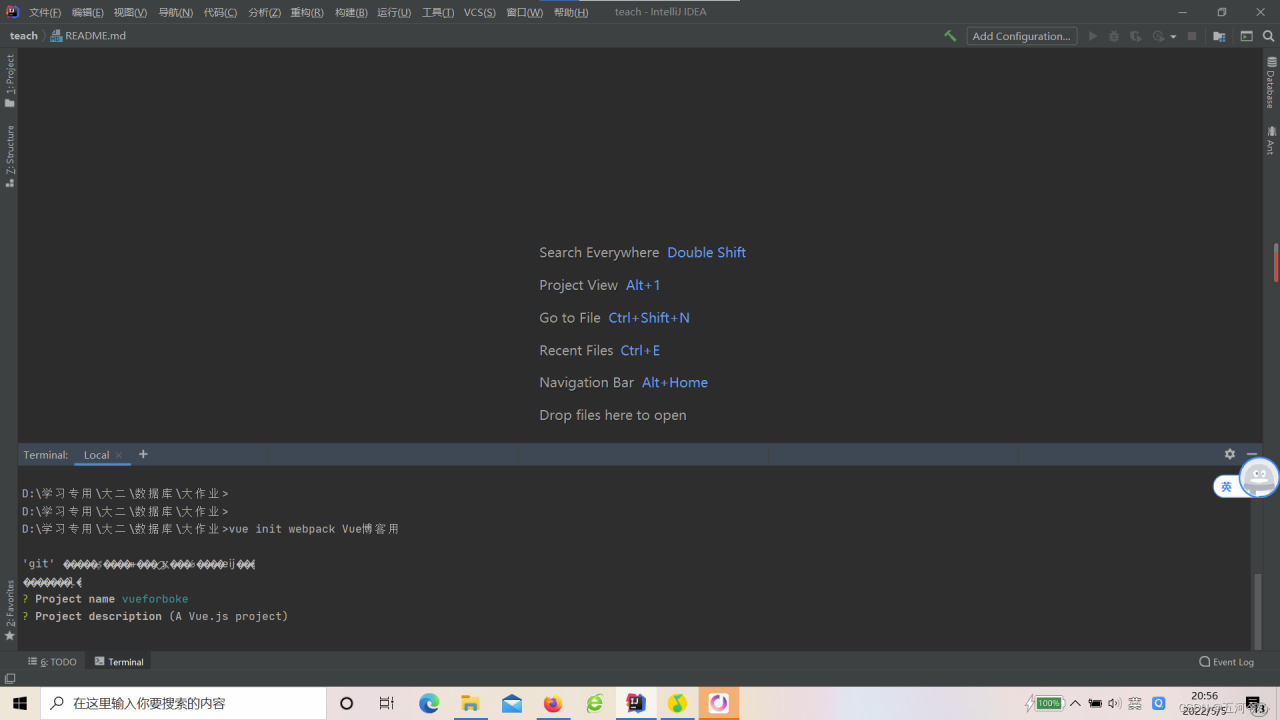
Task: Open the 代码(C) menu
Action: (x=220, y=12)
